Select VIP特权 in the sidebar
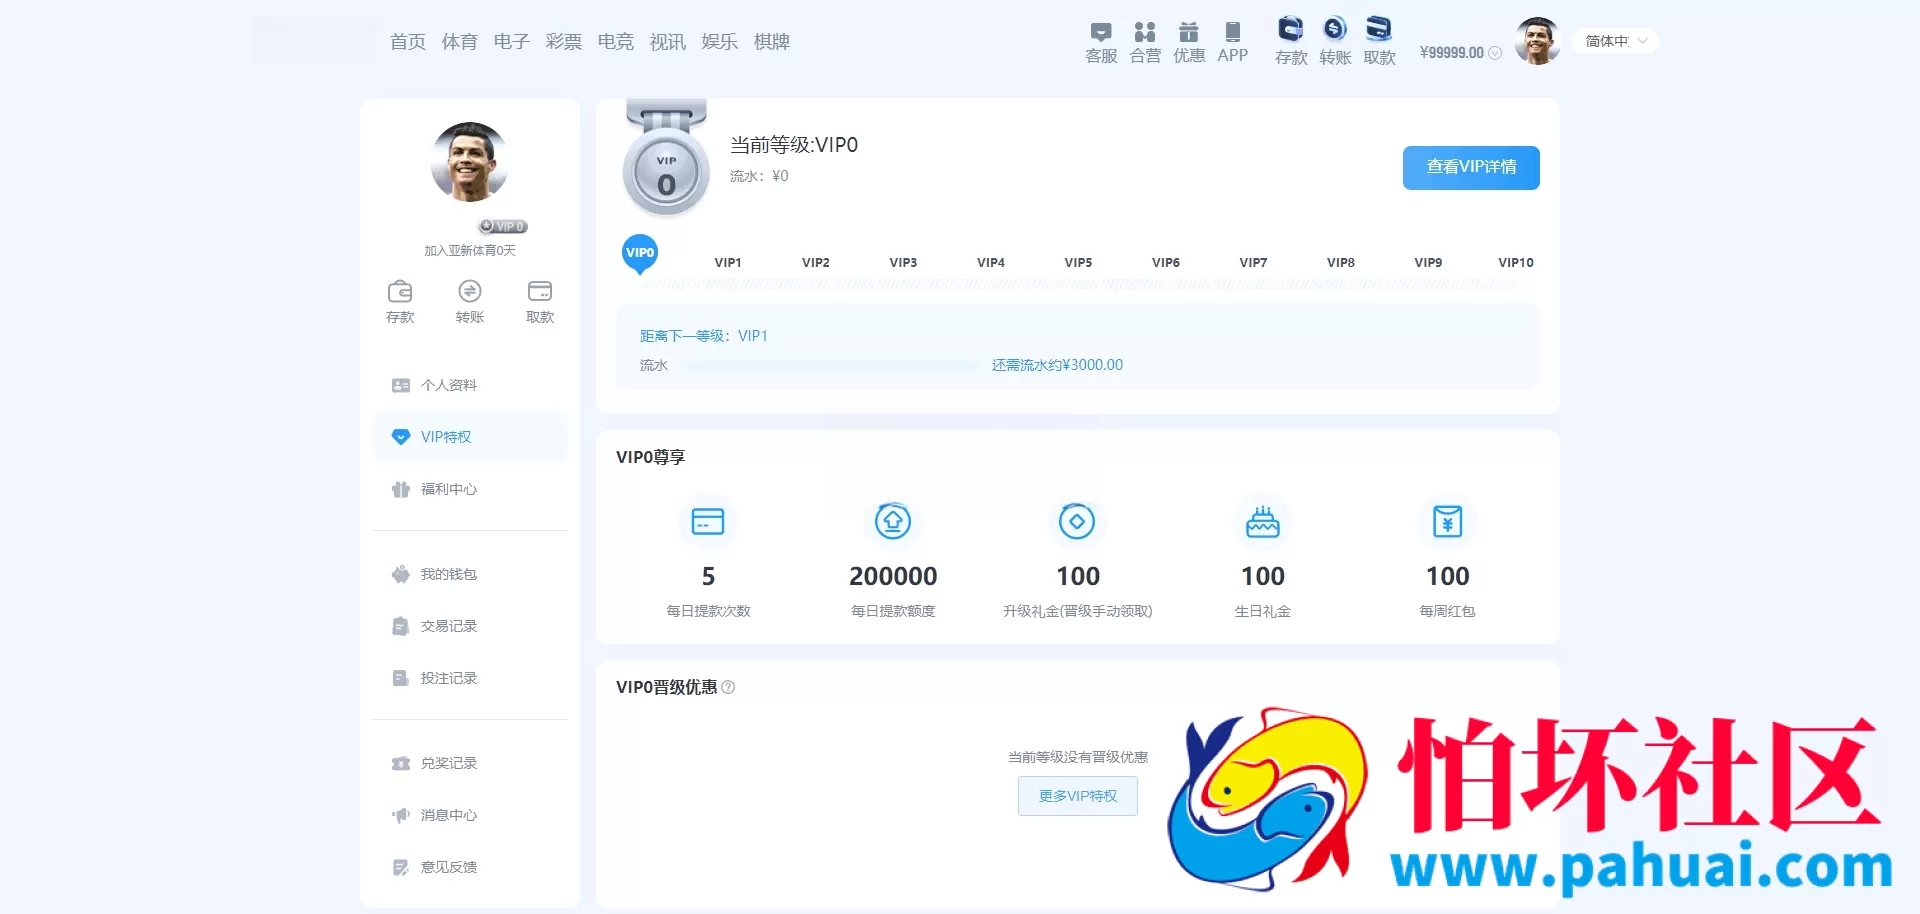 (x=470, y=437)
